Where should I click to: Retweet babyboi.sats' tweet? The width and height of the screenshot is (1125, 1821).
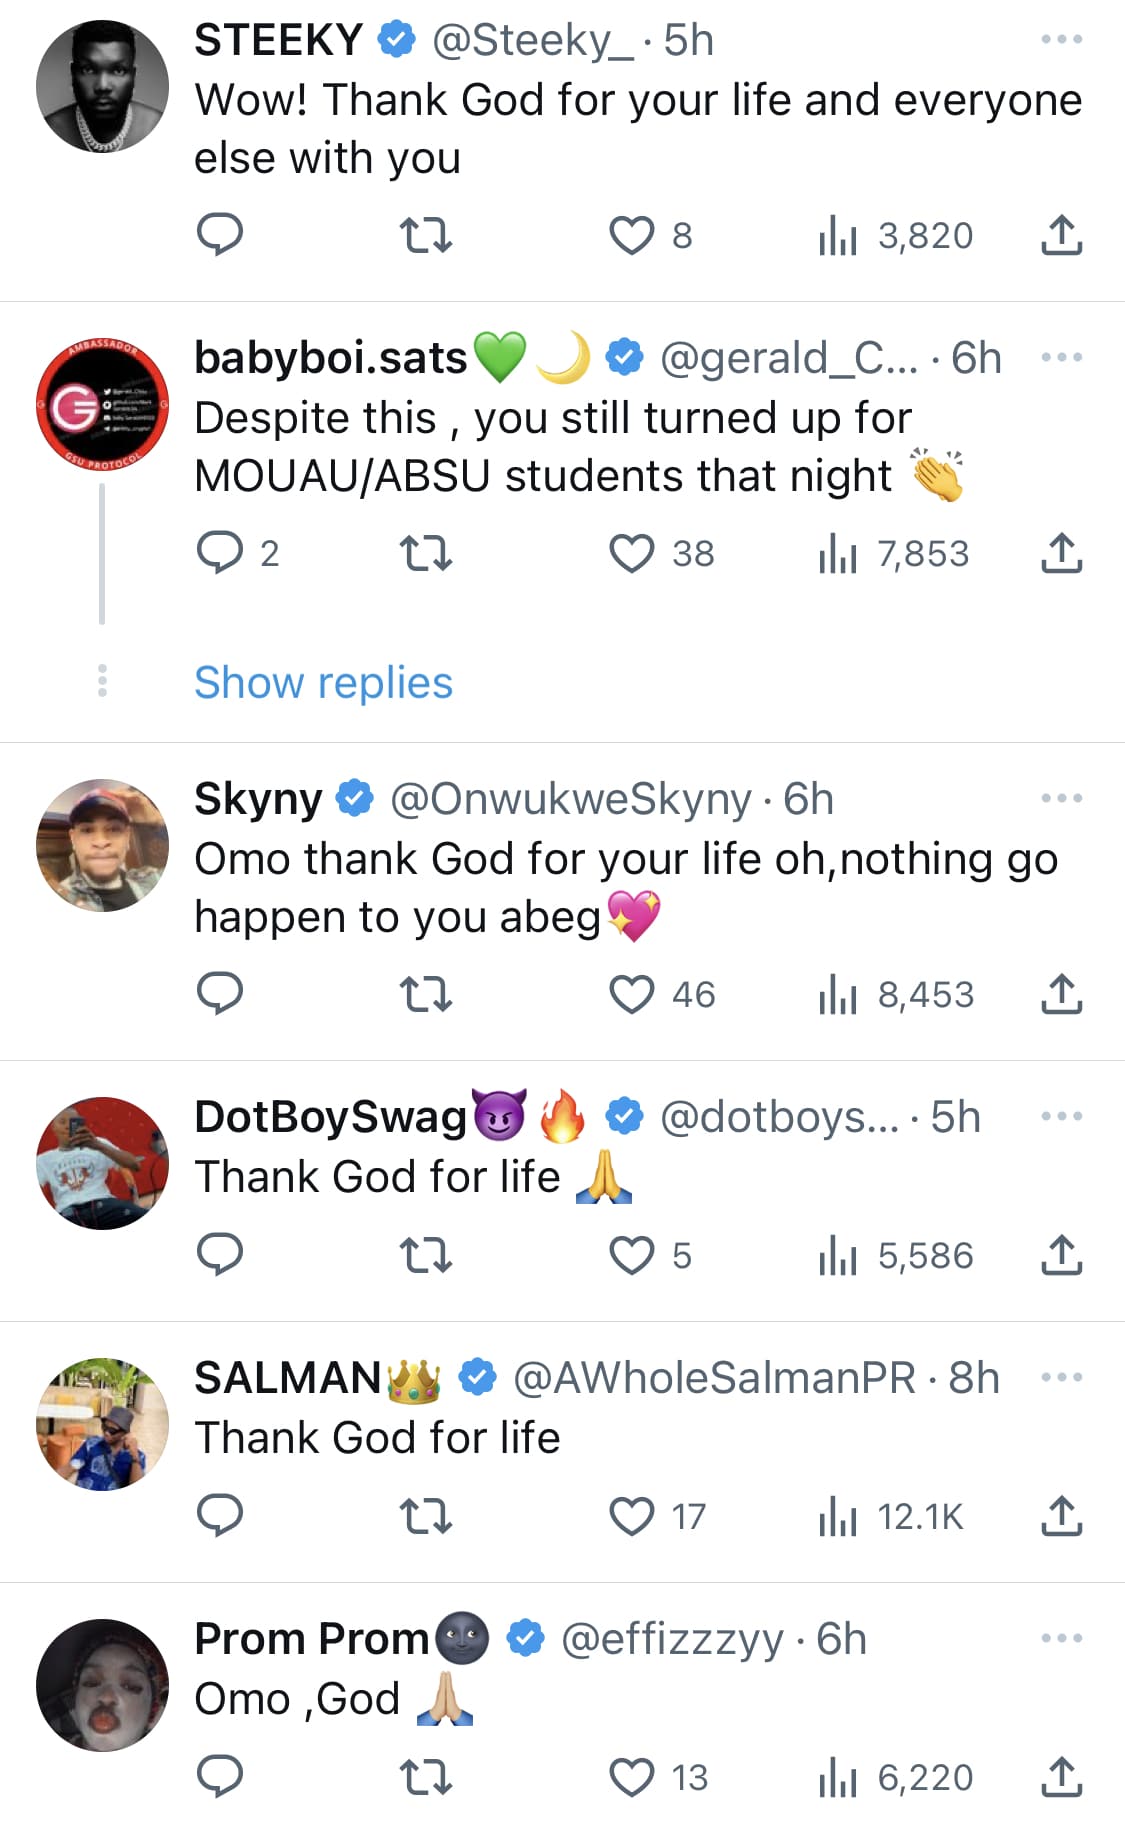tap(426, 553)
